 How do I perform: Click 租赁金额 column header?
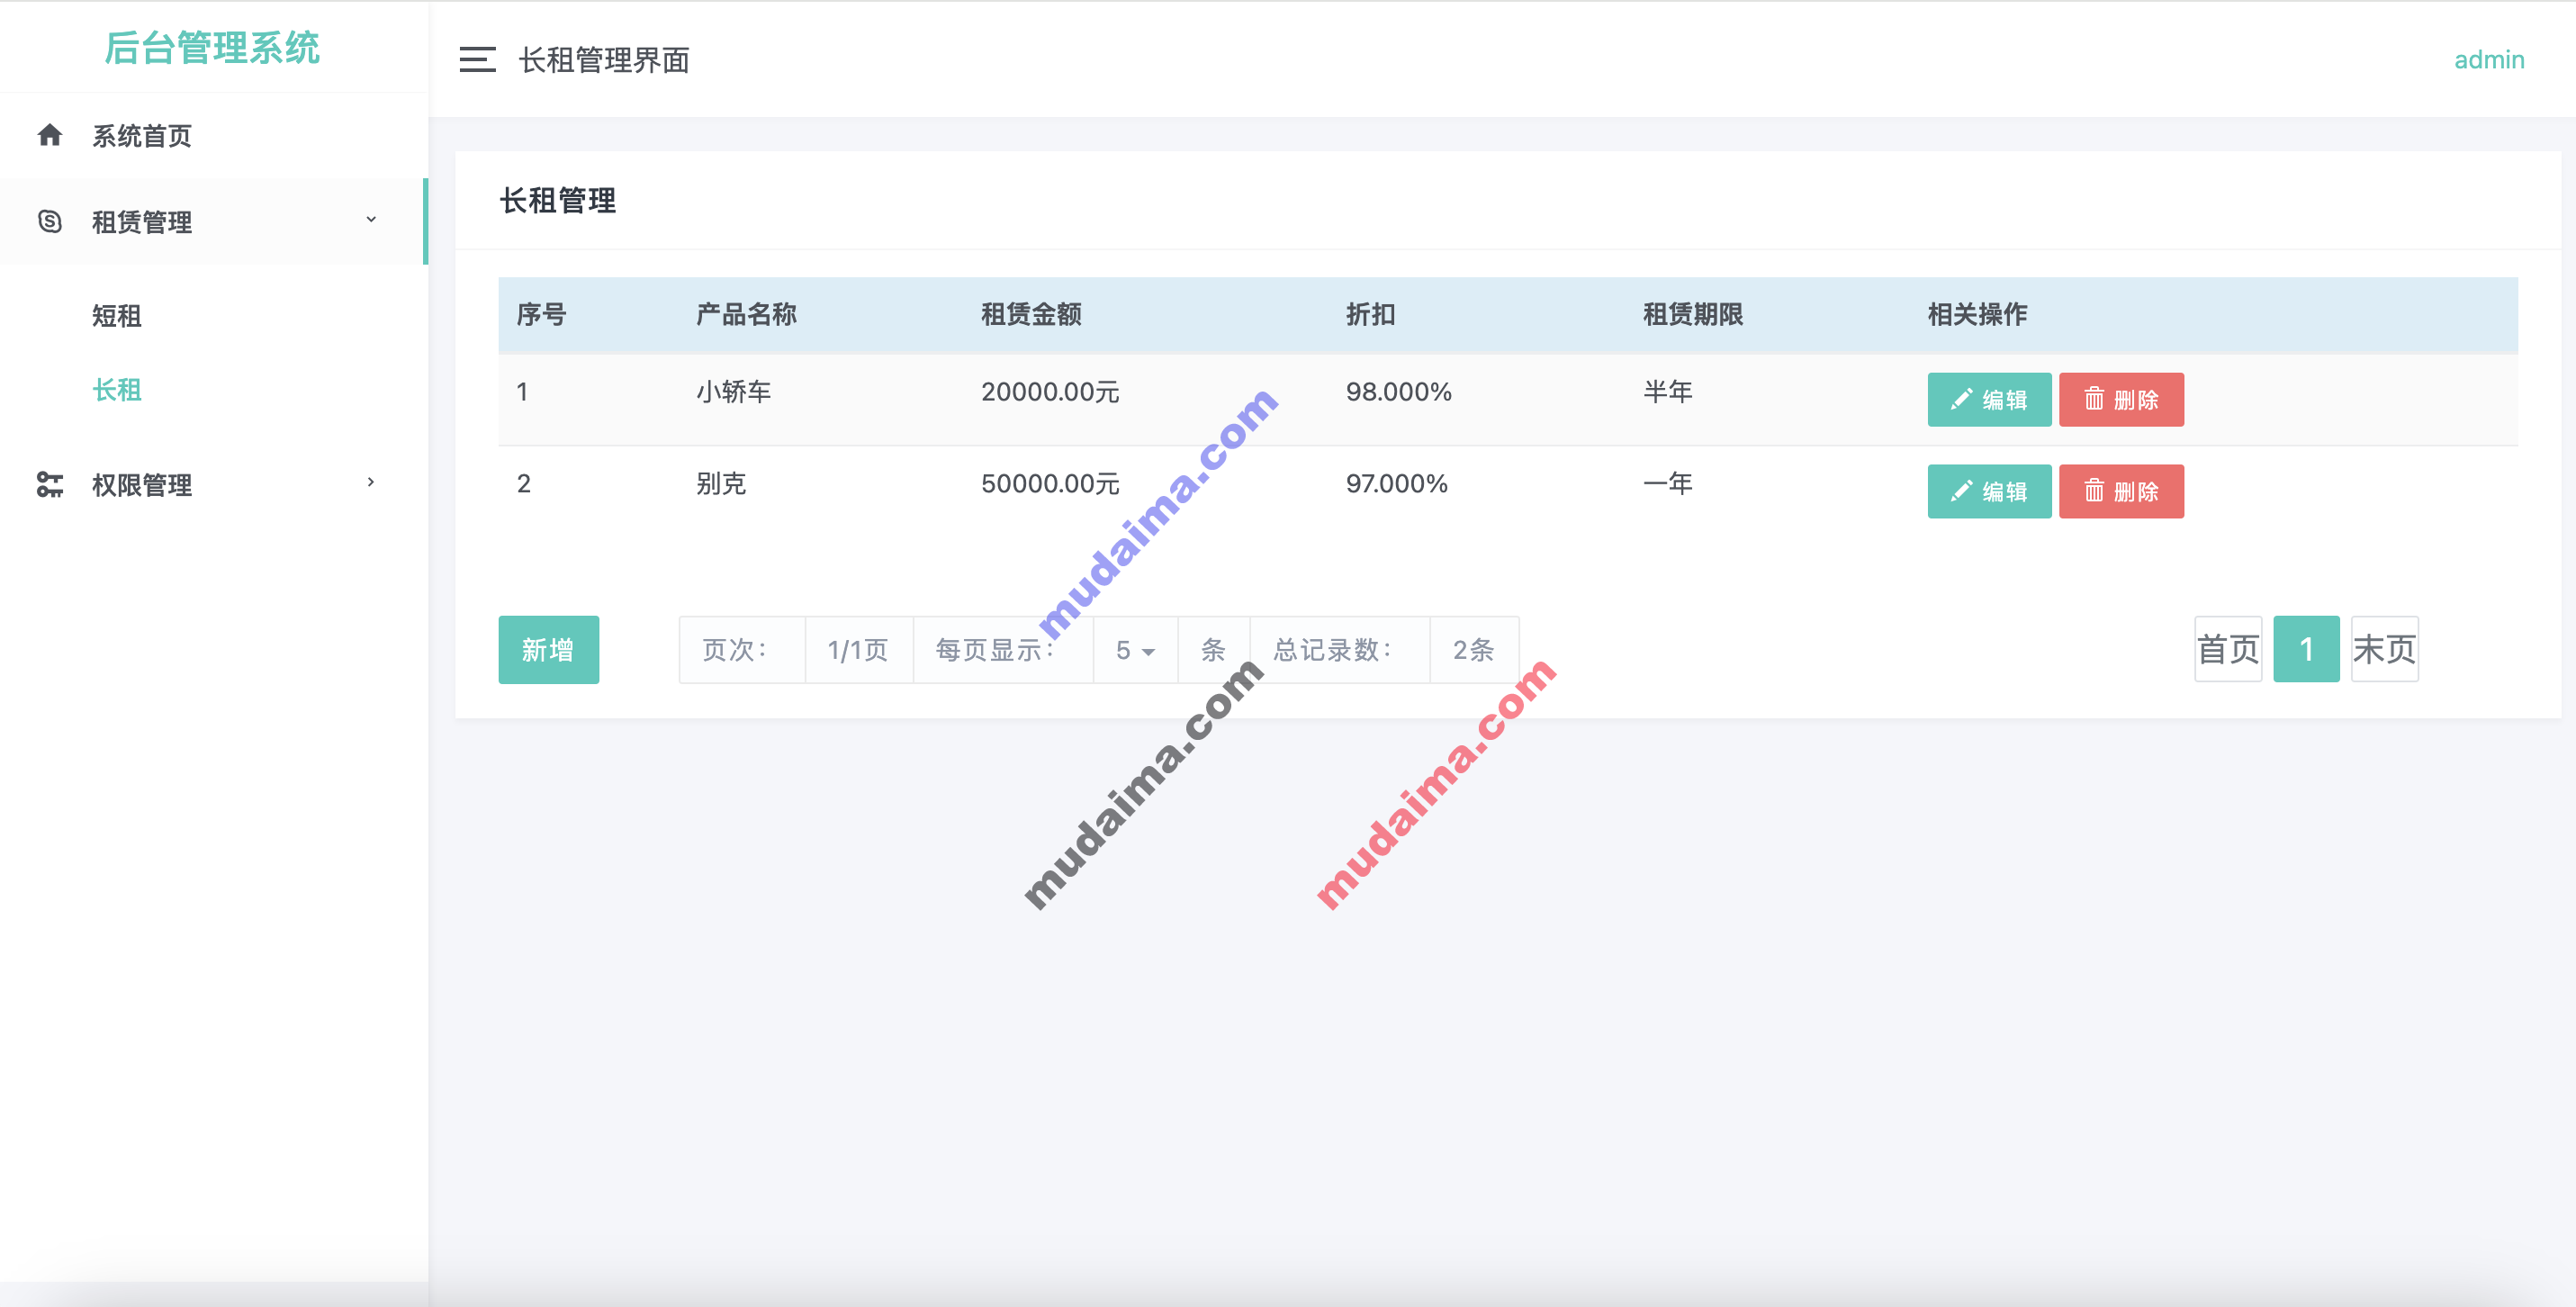coord(1032,315)
